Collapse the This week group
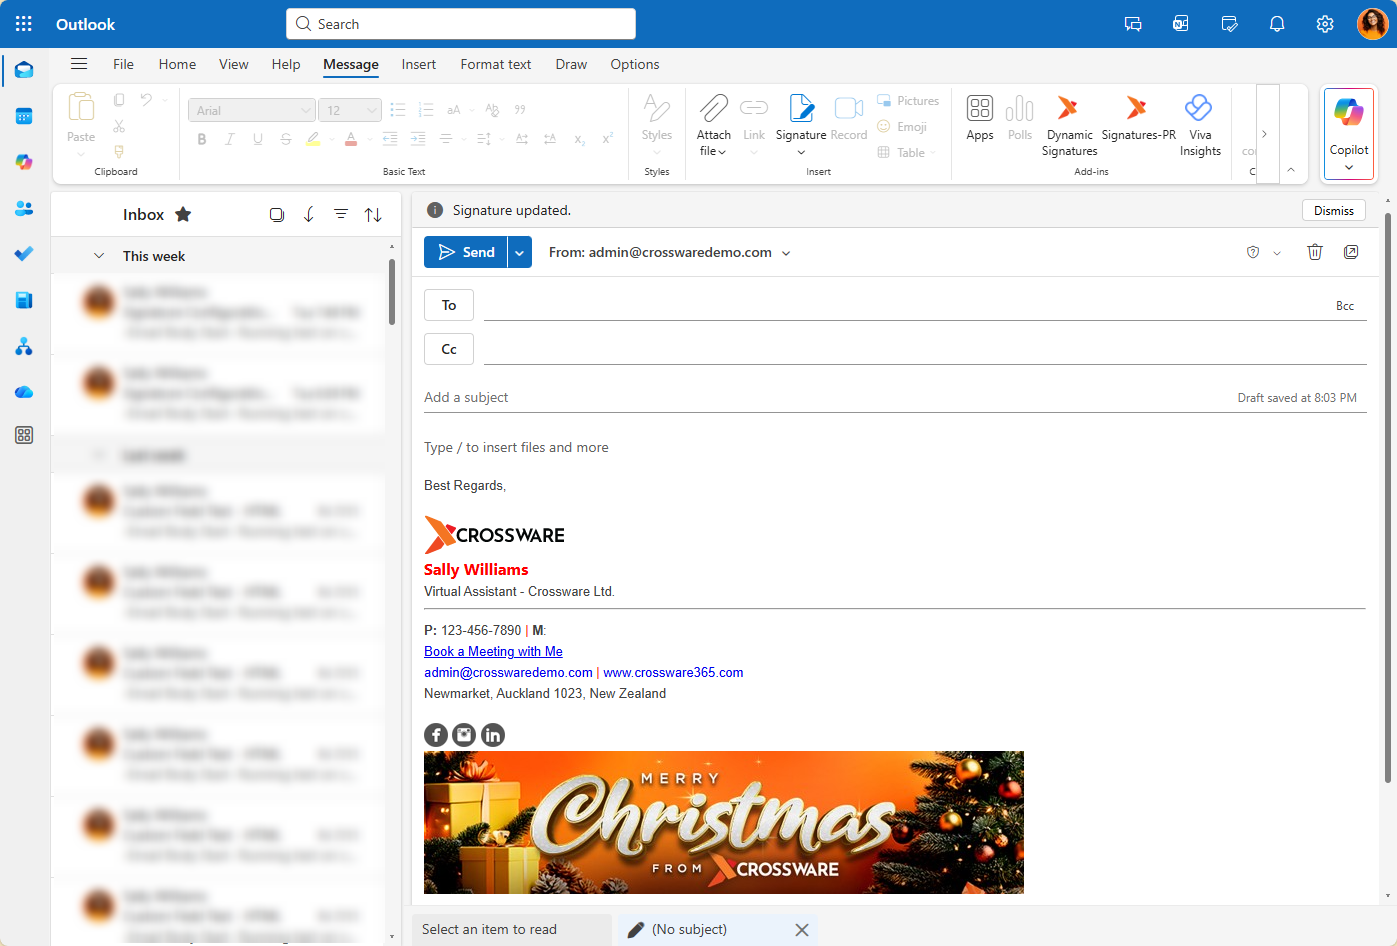Screen dimensions: 1397x946 (x=99, y=256)
